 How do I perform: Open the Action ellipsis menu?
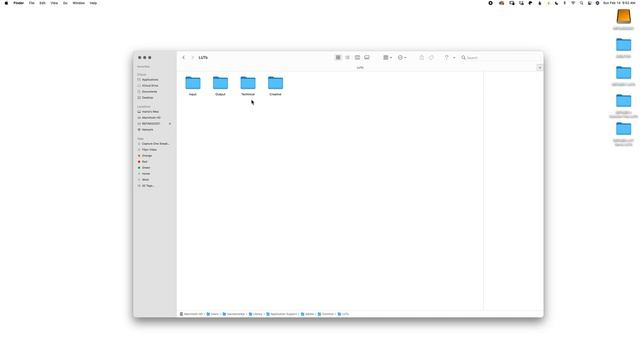402,58
